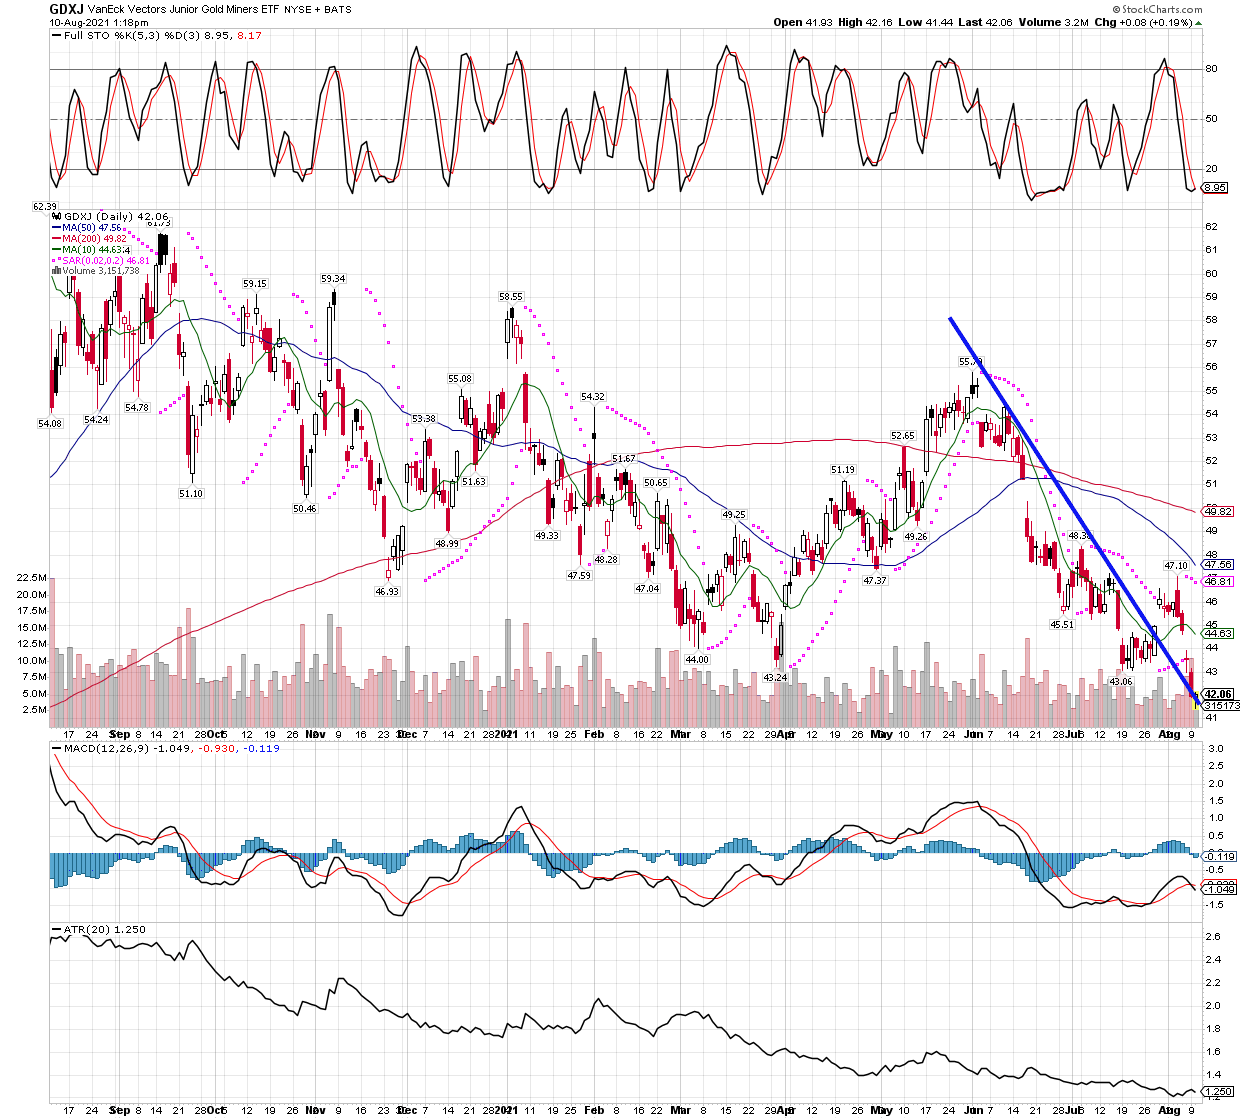Click the 53.38 price annotation
Image resolution: width=1240 pixels, height=1119 pixels.
[x=424, y=419]
